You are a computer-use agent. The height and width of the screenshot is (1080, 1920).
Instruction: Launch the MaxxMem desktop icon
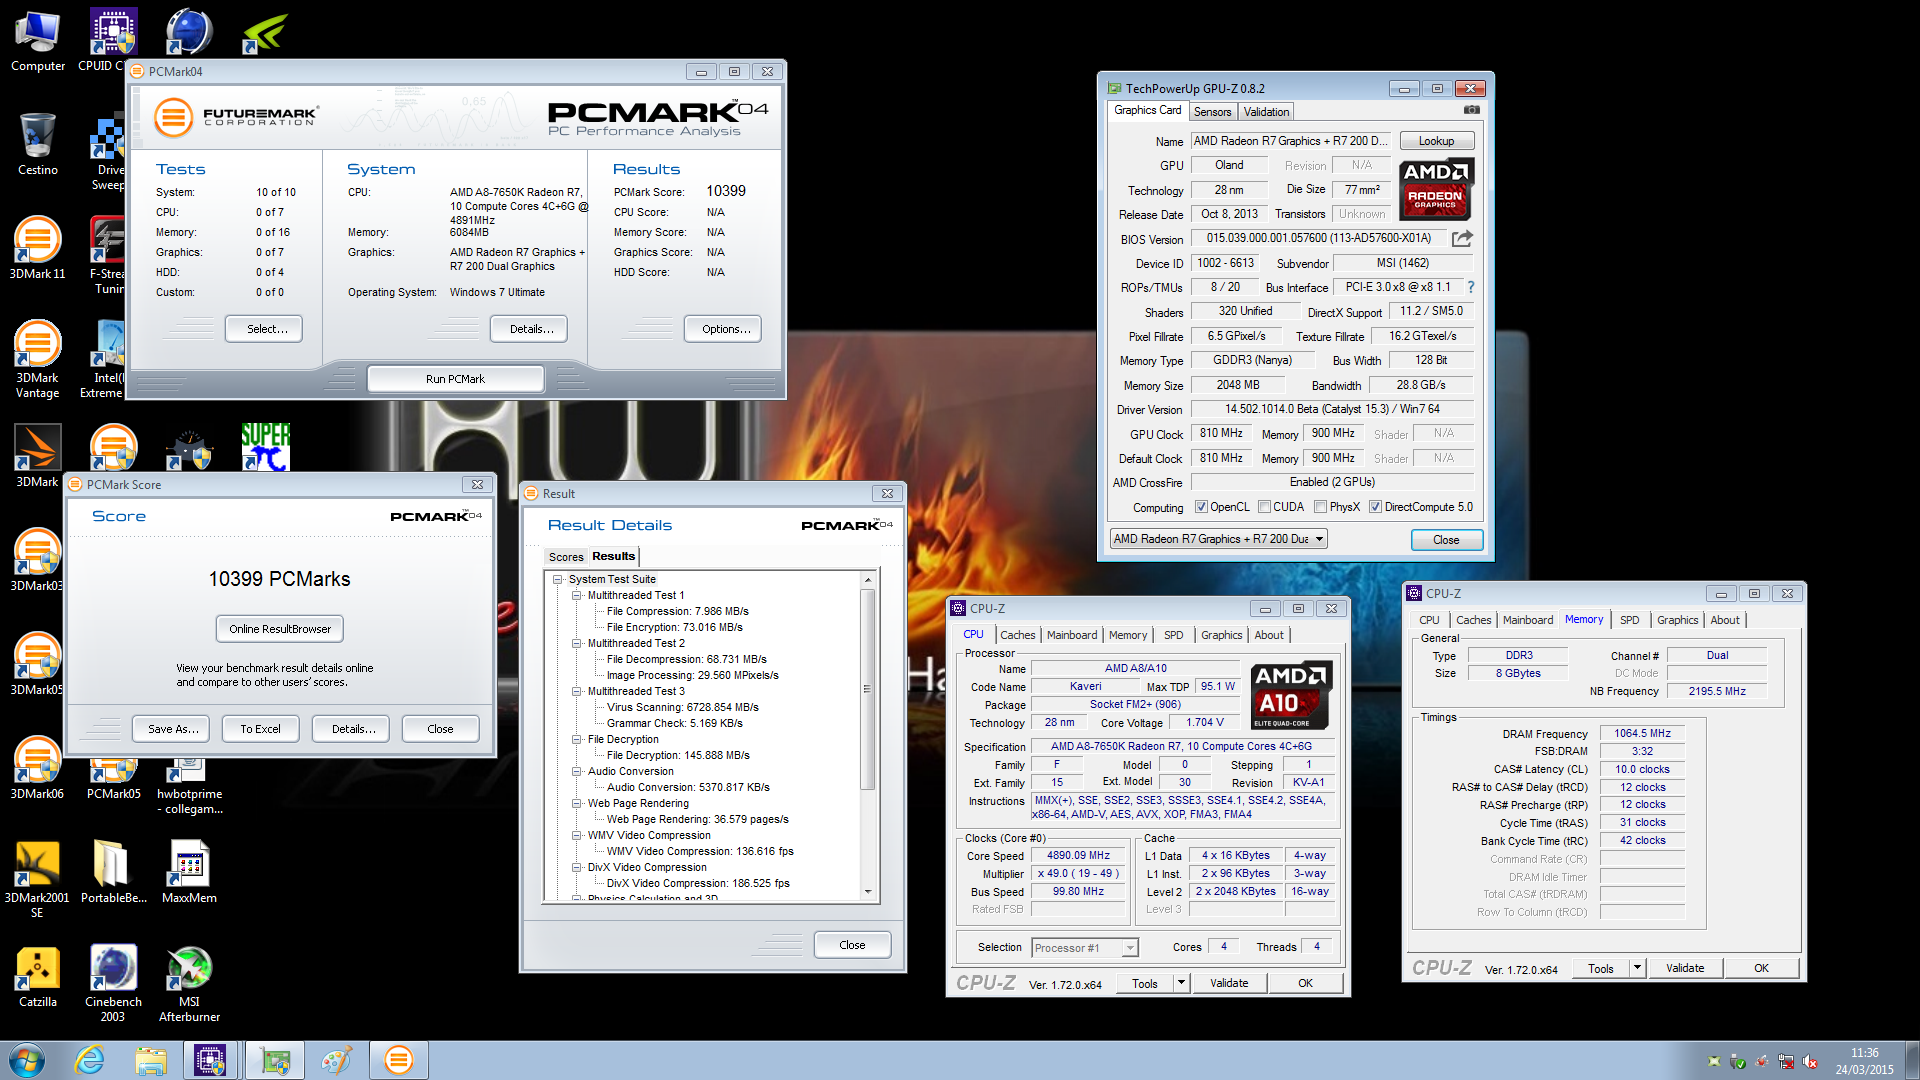pyautogui.click(x=189, y=871)
